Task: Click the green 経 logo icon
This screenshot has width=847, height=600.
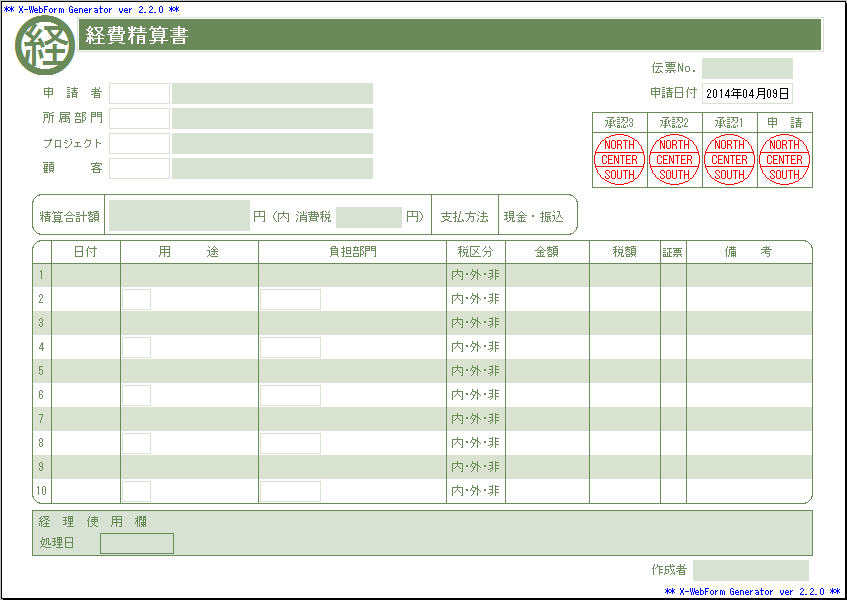Action: point(45,46)
